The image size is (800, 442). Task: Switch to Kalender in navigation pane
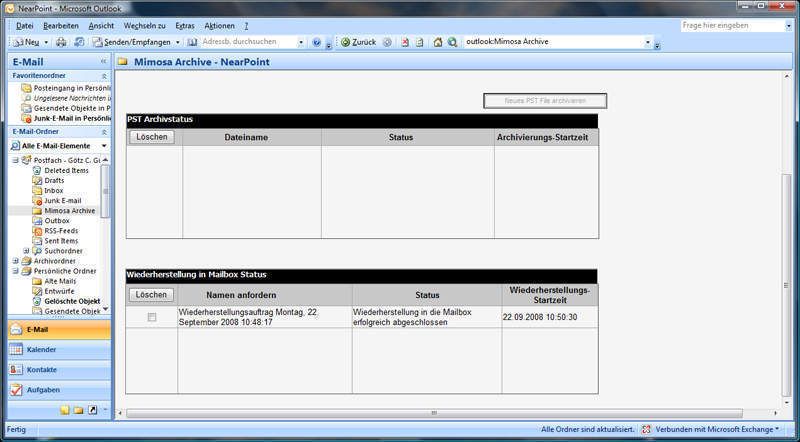coord(59,350)
